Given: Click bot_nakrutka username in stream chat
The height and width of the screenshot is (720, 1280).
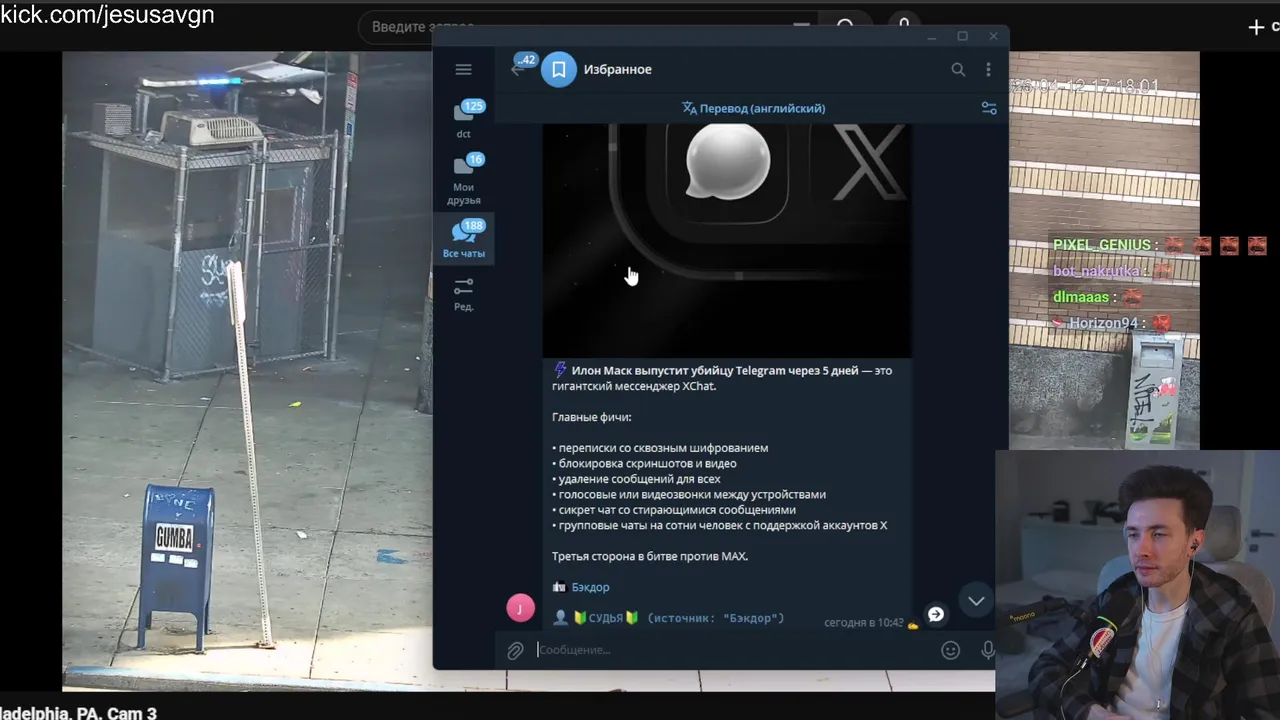Looking at the screenshot, I should pyautogui.click(x=1097, y=271).
